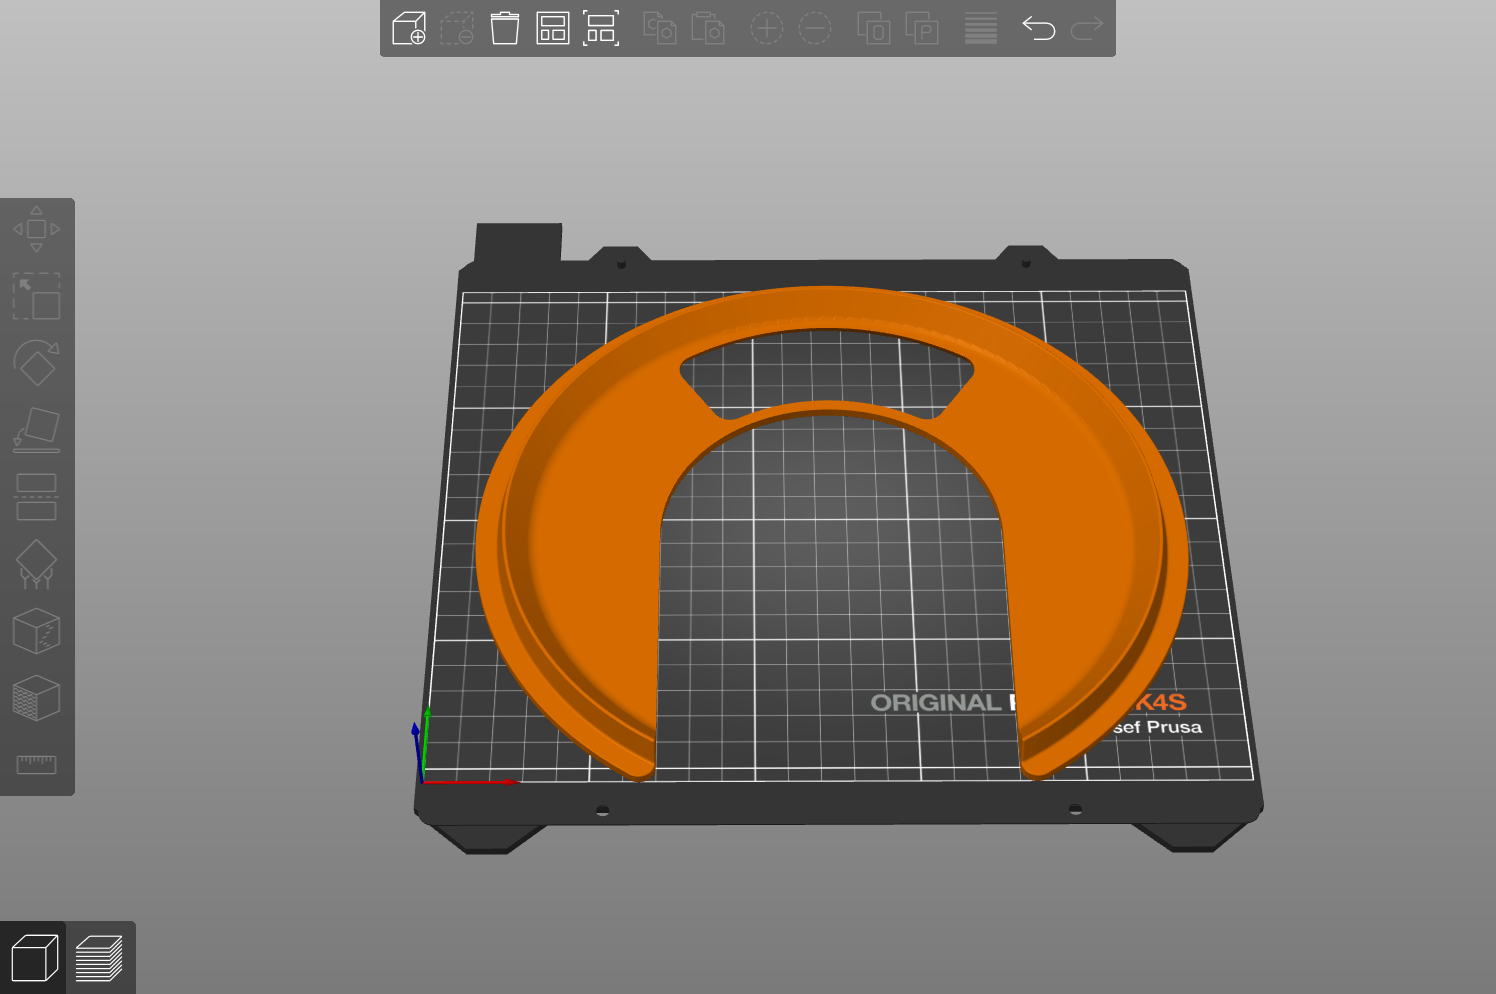Arrange all objects on the bed
The height and width of the screenshot is (994, 1496).
pyautogui.click(x=553, y=28)
